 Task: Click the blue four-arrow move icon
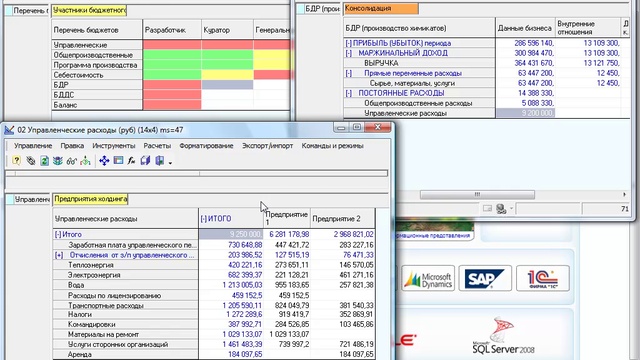pos(104,161)
